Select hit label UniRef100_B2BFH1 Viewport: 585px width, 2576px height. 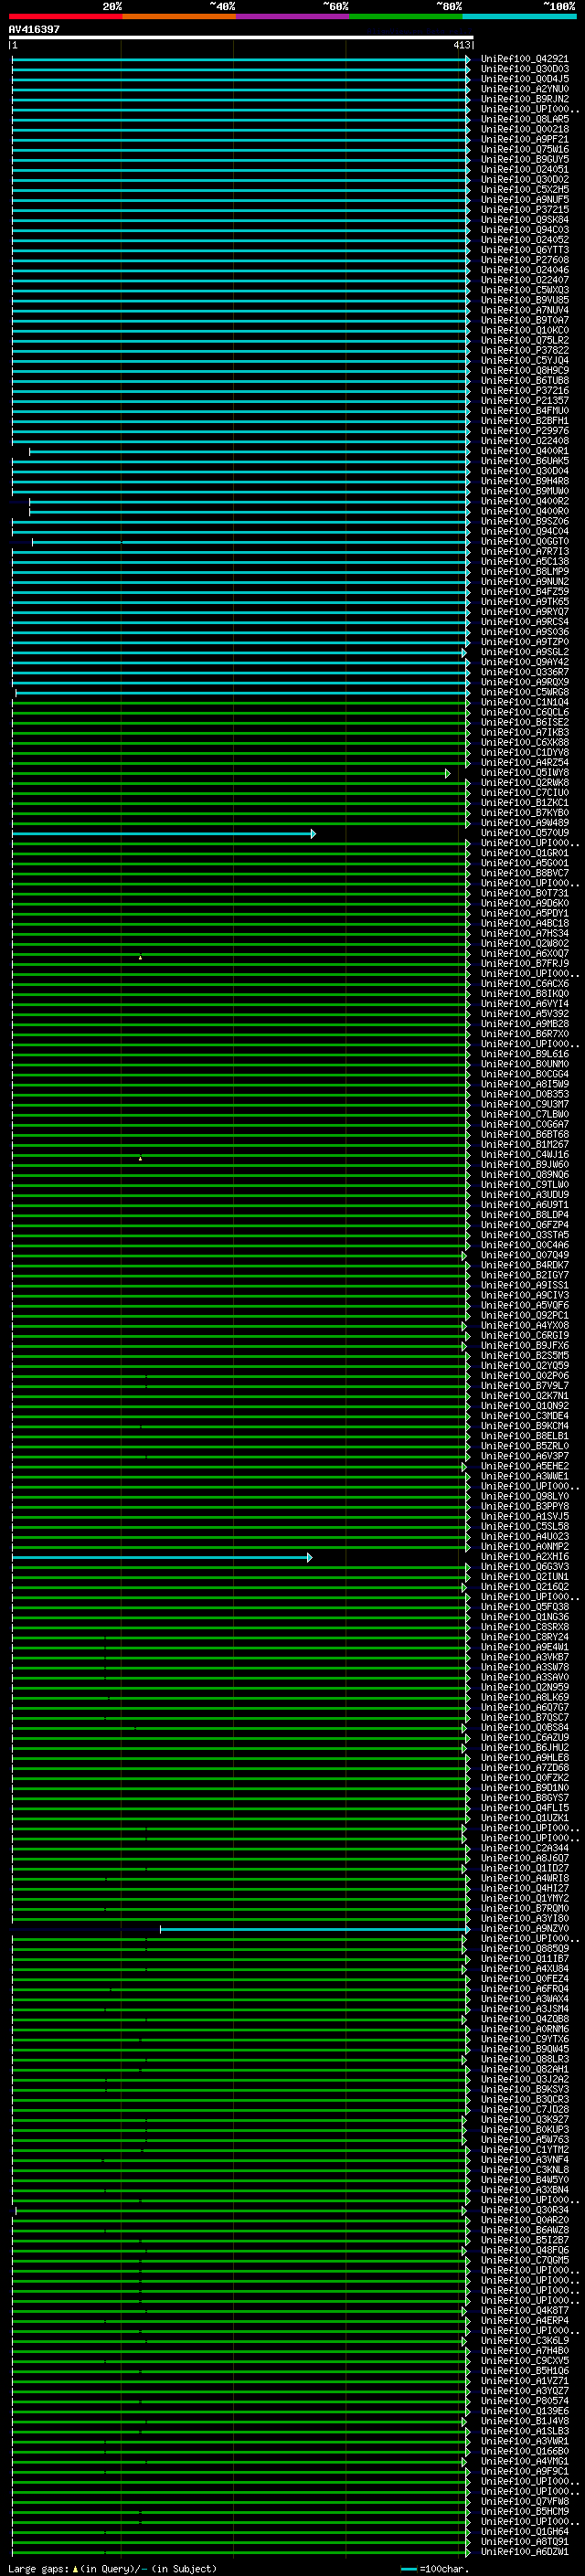(525, 421)
